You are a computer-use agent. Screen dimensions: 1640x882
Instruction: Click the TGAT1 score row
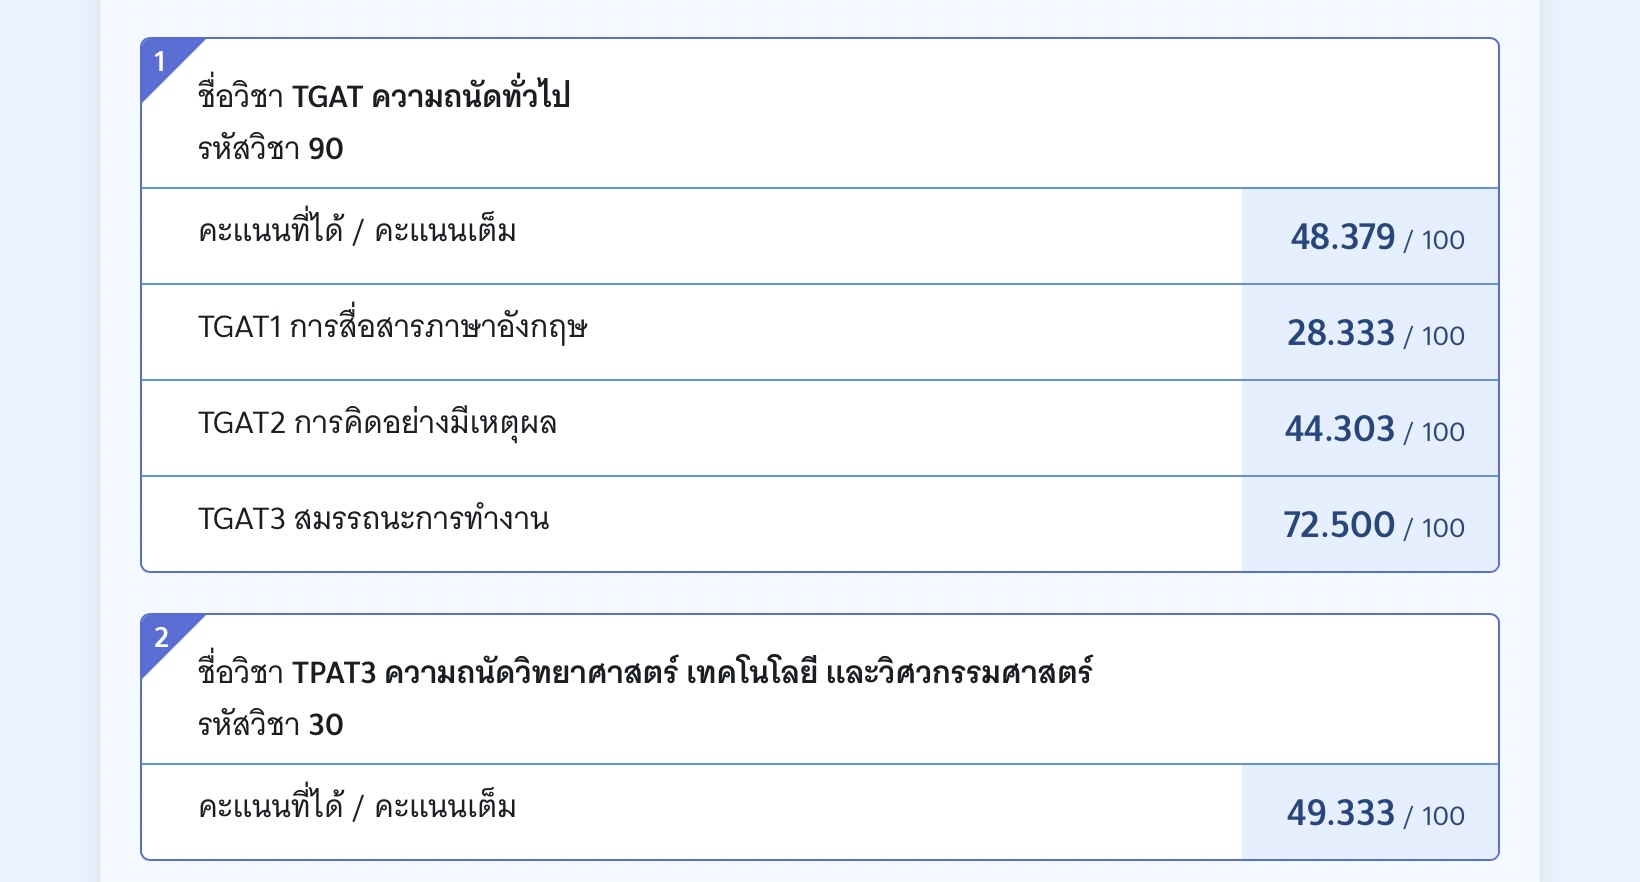click(820, 332)
